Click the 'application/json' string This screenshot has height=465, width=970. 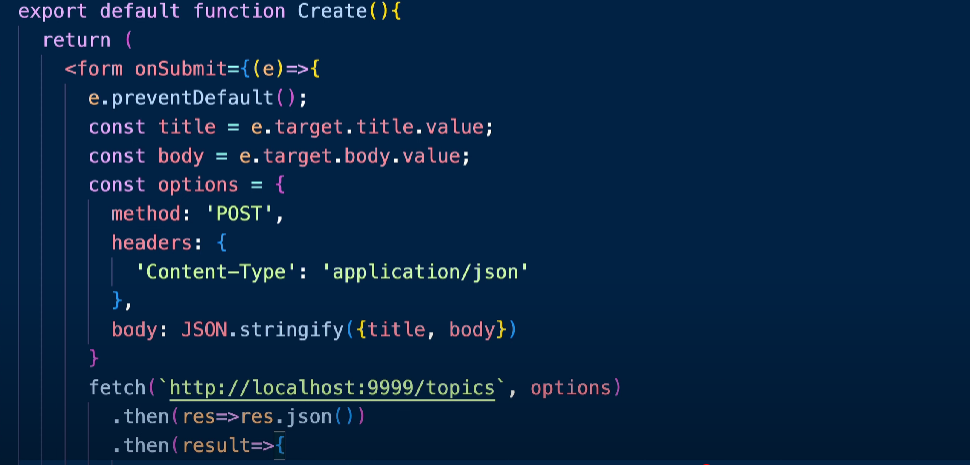coord(425,272)
